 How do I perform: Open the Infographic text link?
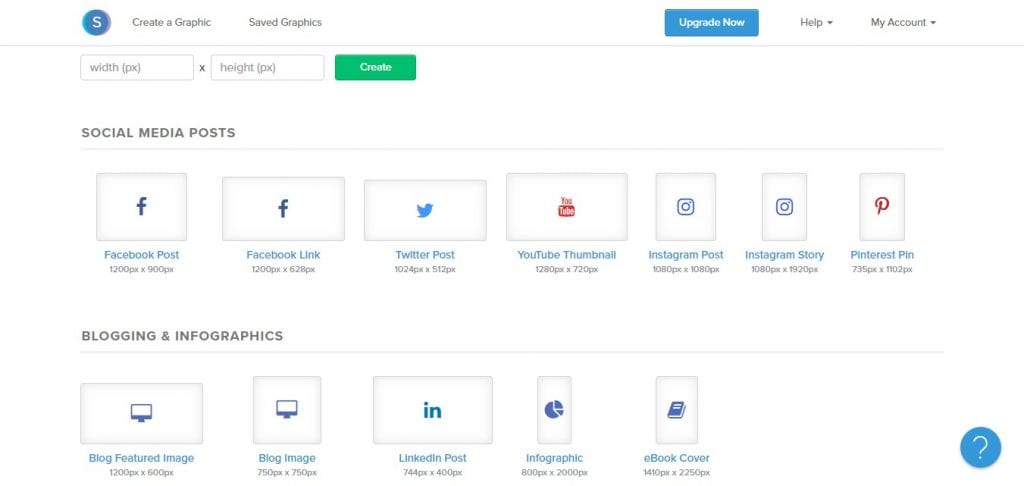(x=554, y=458)
